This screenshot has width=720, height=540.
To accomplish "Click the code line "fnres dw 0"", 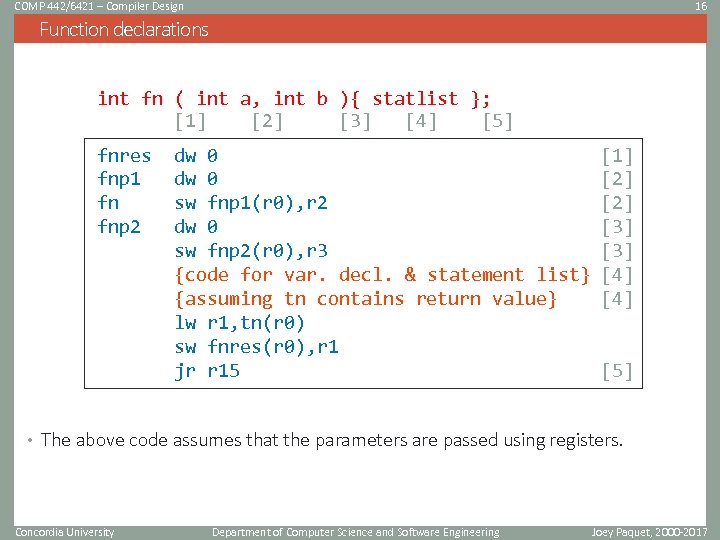I will tap(158, 156).
